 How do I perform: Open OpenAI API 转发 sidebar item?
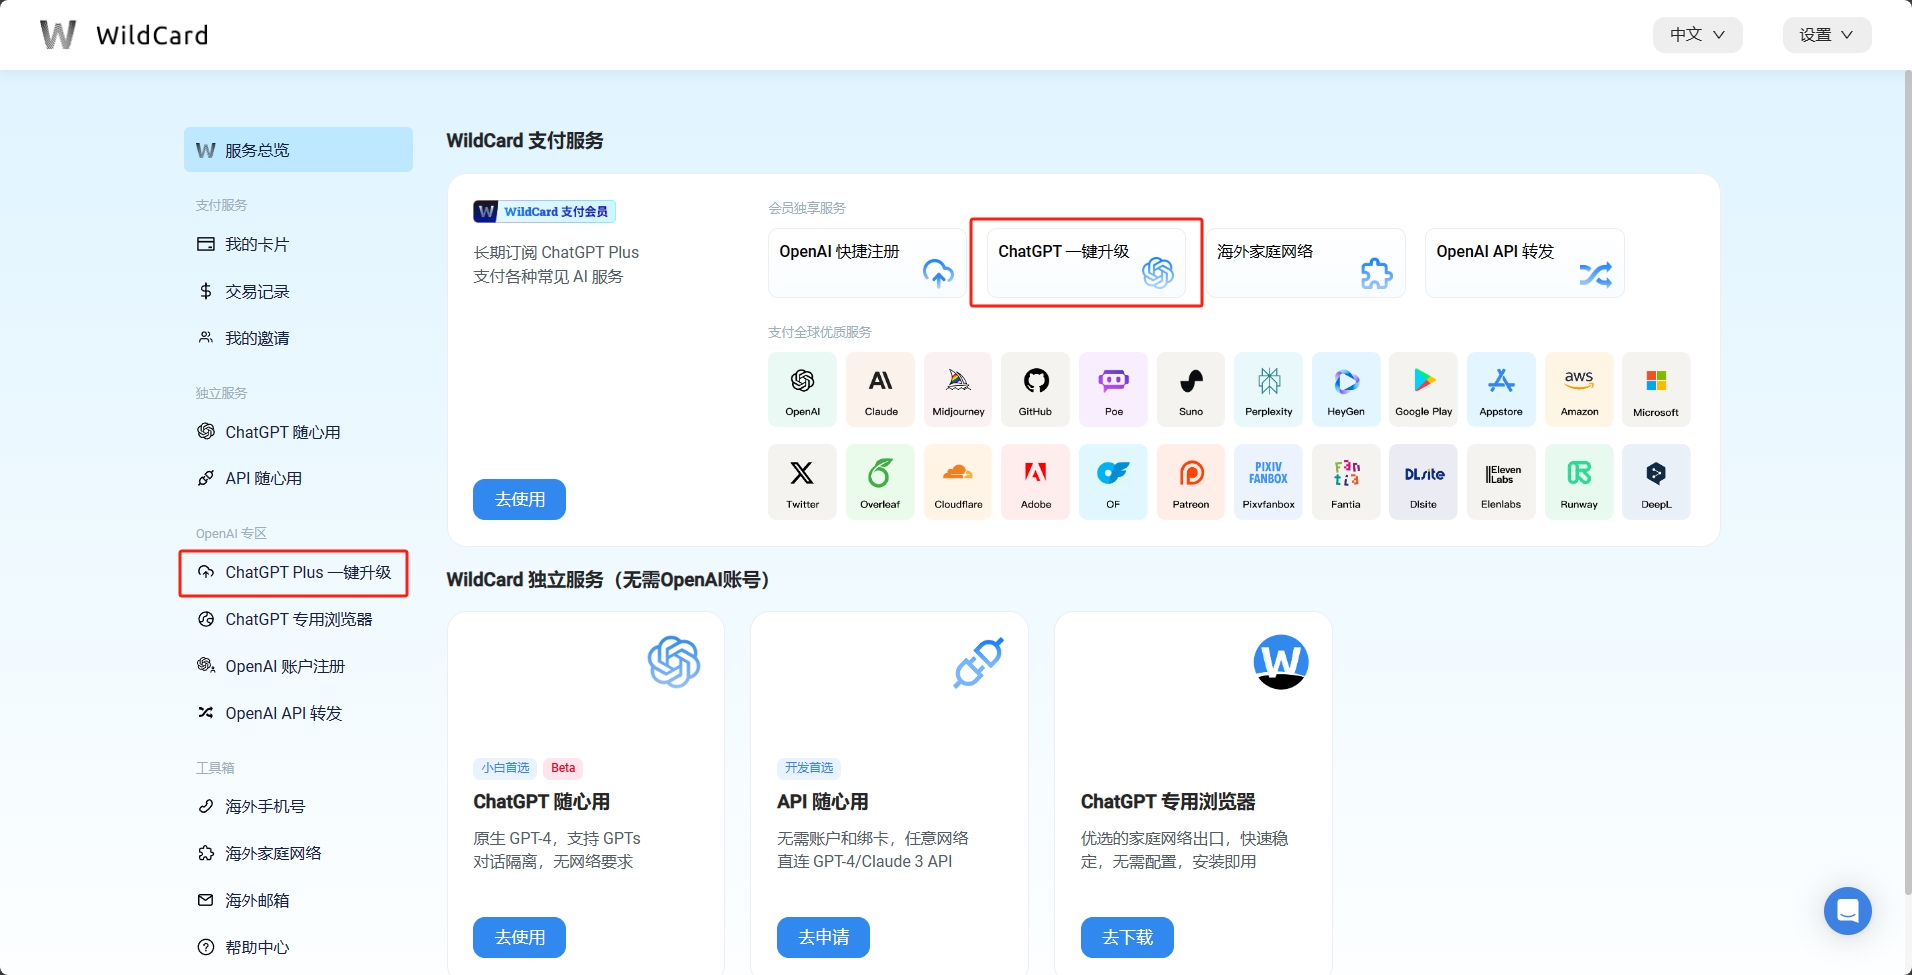point(298,713)
